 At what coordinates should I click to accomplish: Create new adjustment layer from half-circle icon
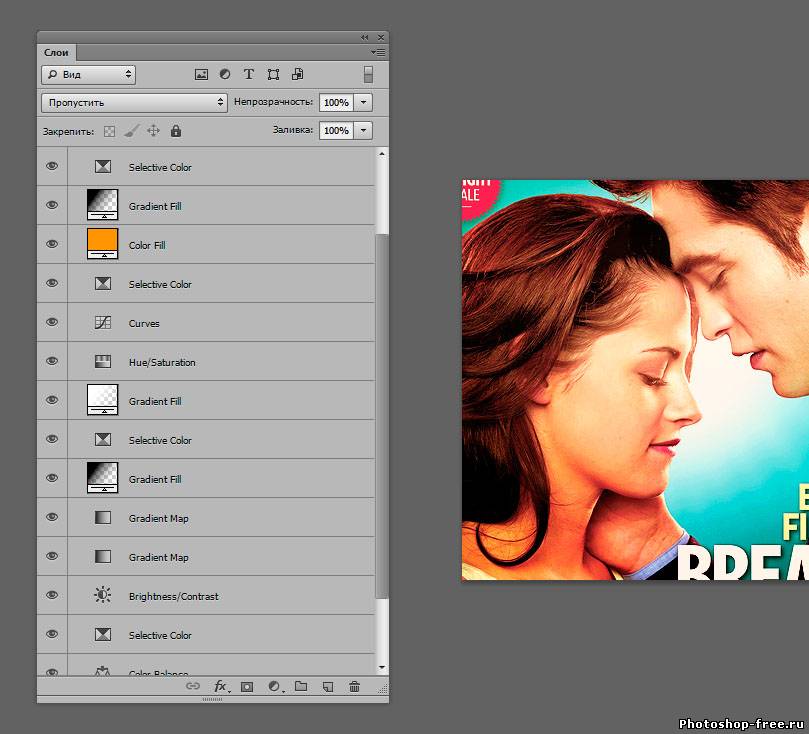[x=273, y=687]
